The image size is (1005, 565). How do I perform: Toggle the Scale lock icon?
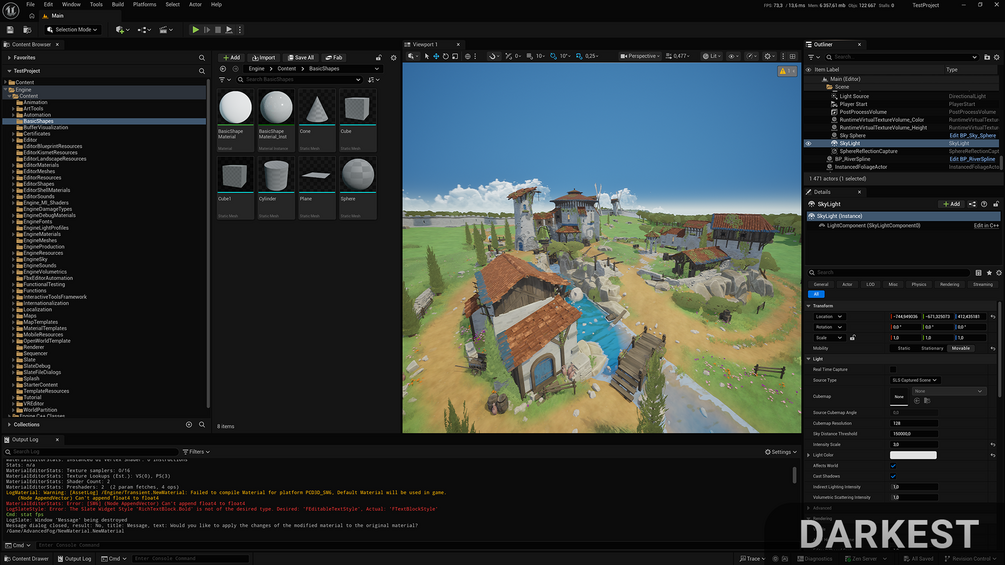852,338
